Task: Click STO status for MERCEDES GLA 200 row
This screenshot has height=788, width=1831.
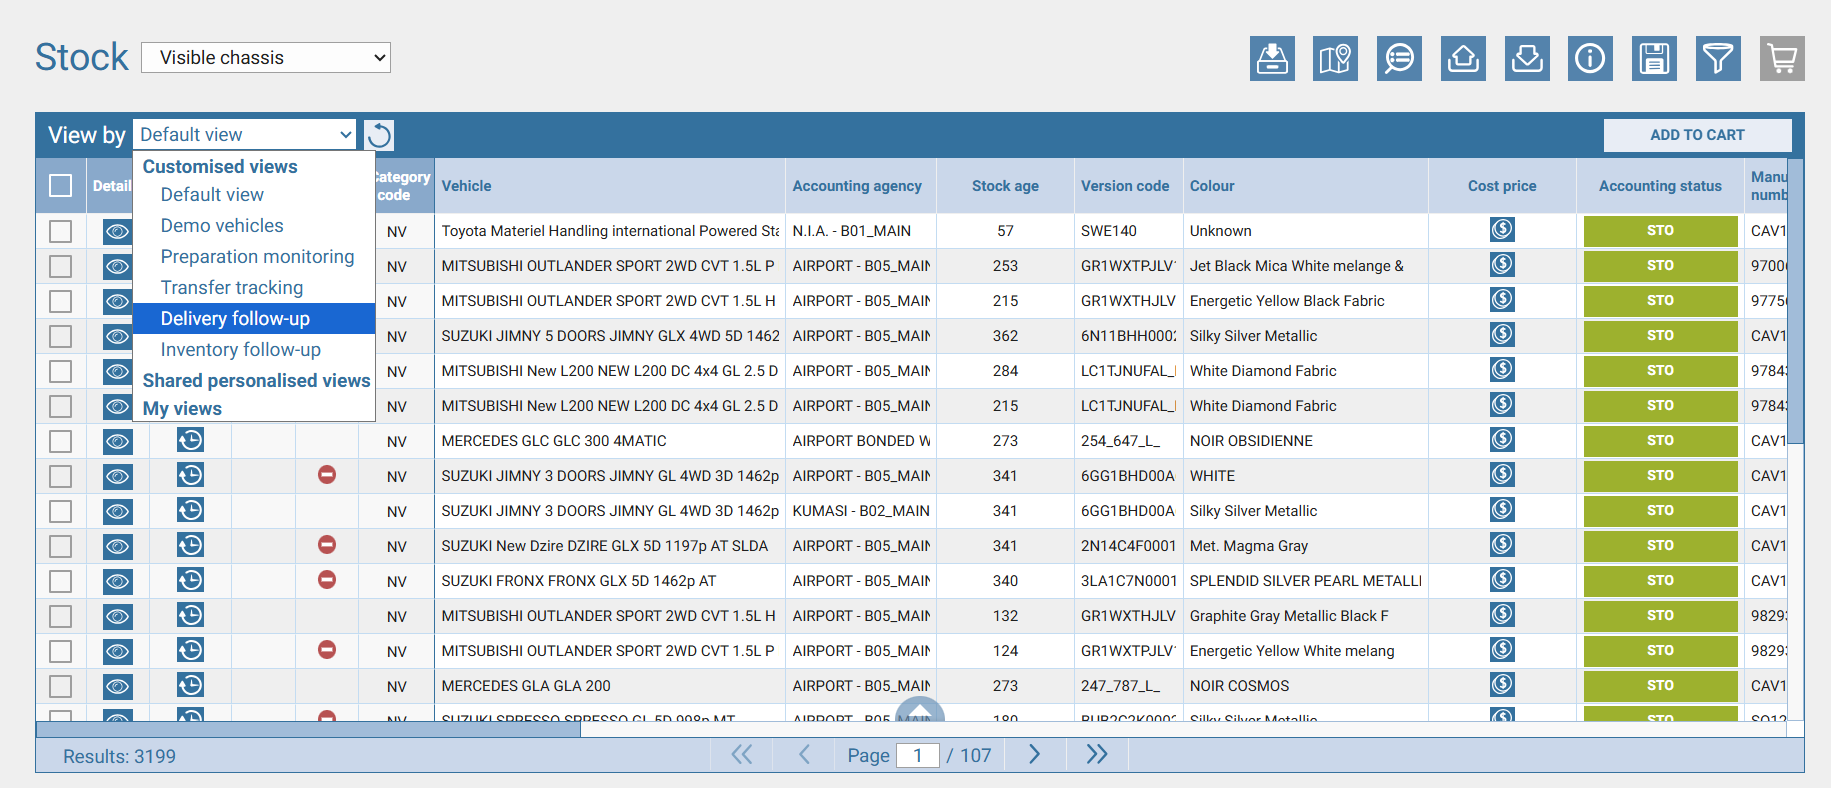Action: point(1660,686)
